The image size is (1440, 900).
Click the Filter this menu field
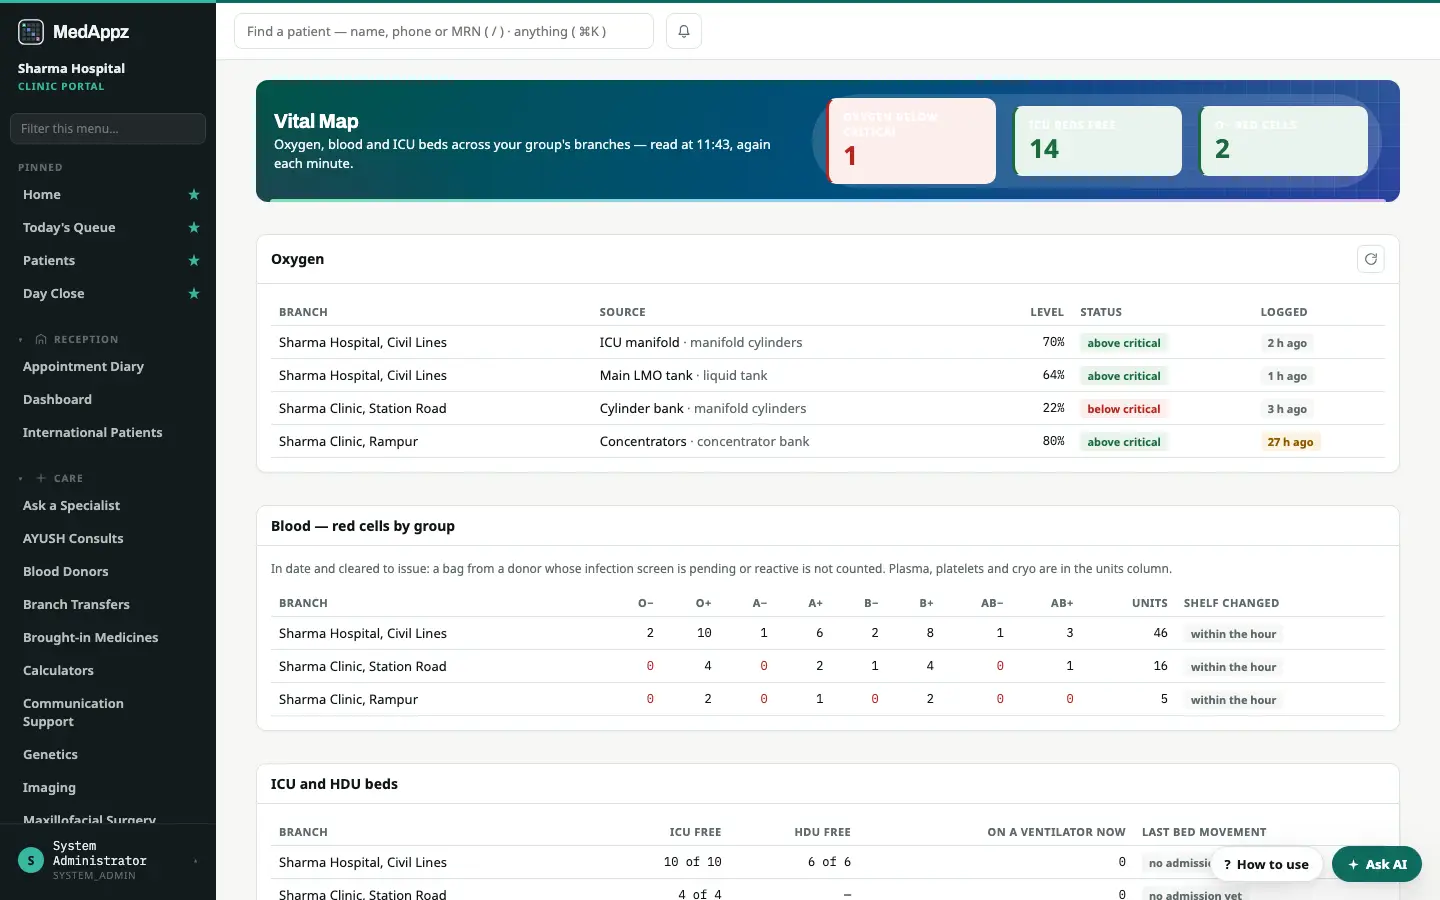coord(108,128)
